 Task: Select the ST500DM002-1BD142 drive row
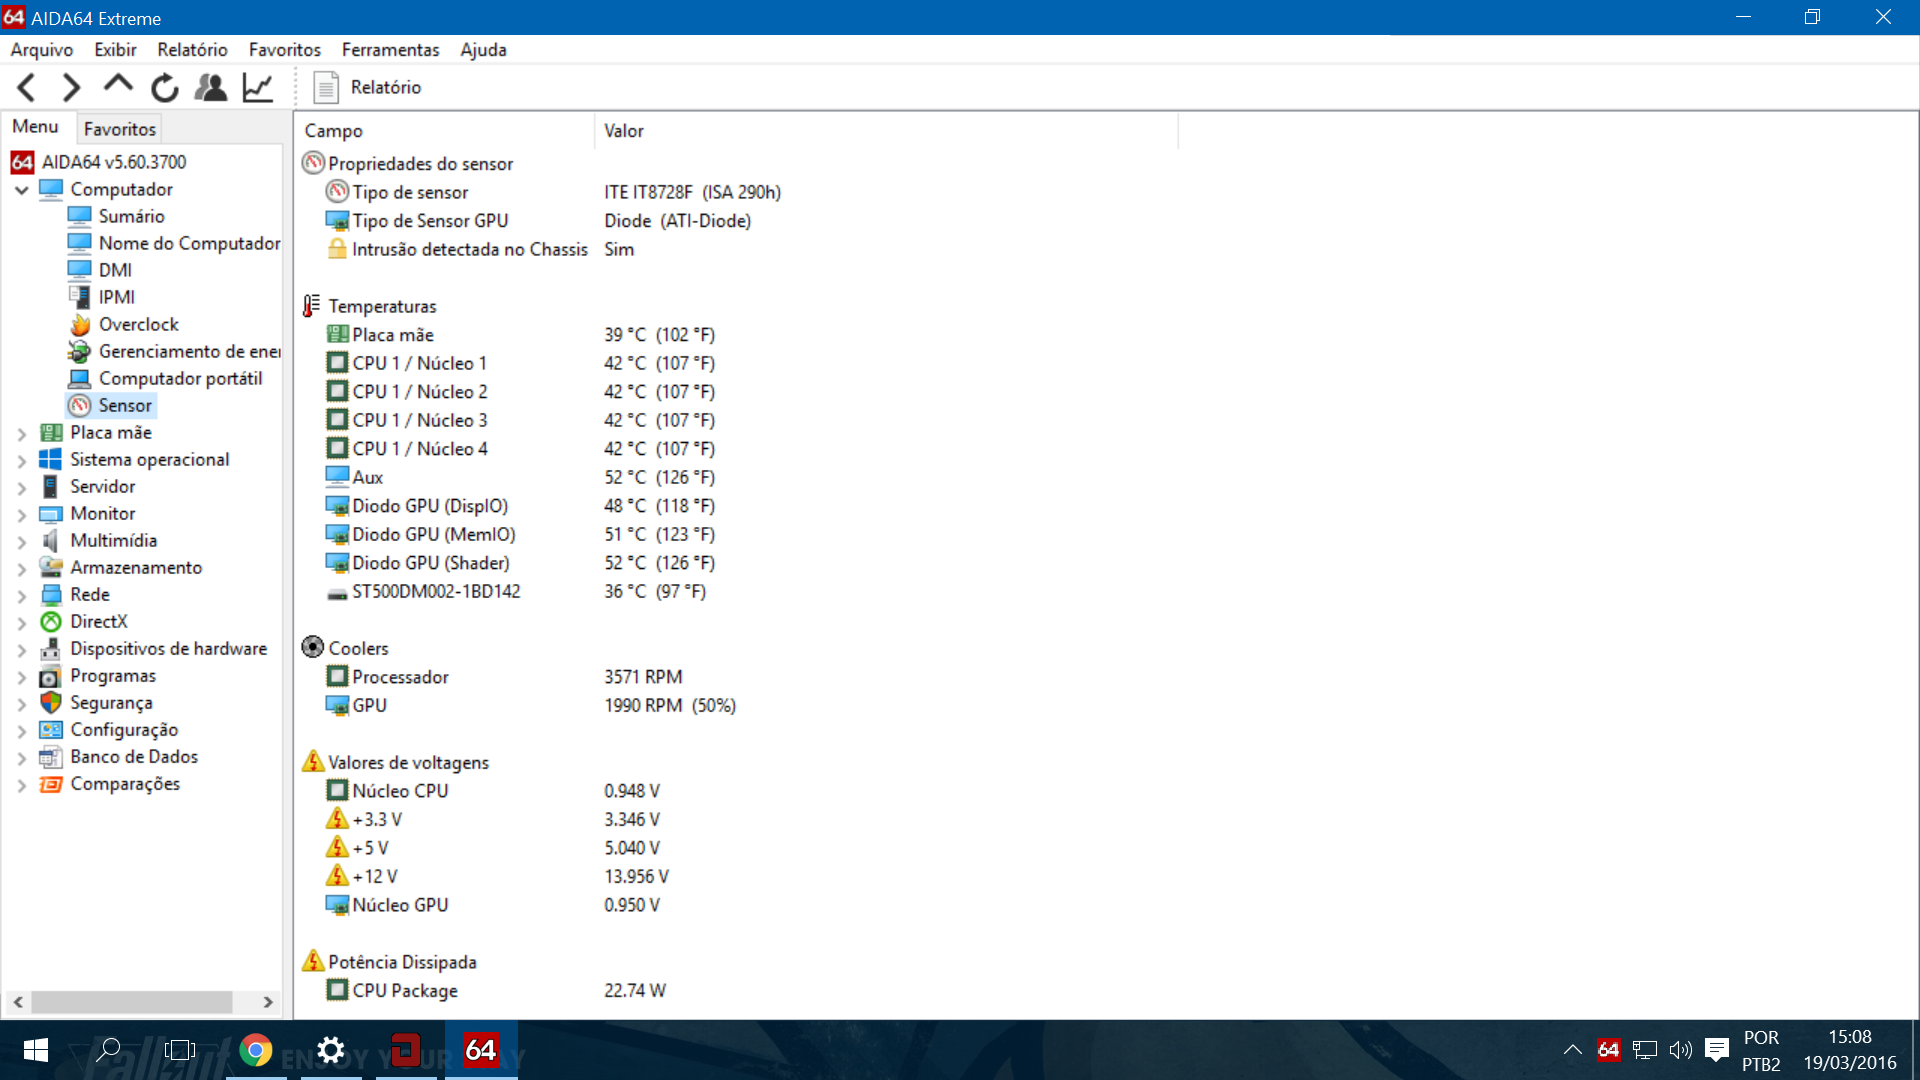516,591
